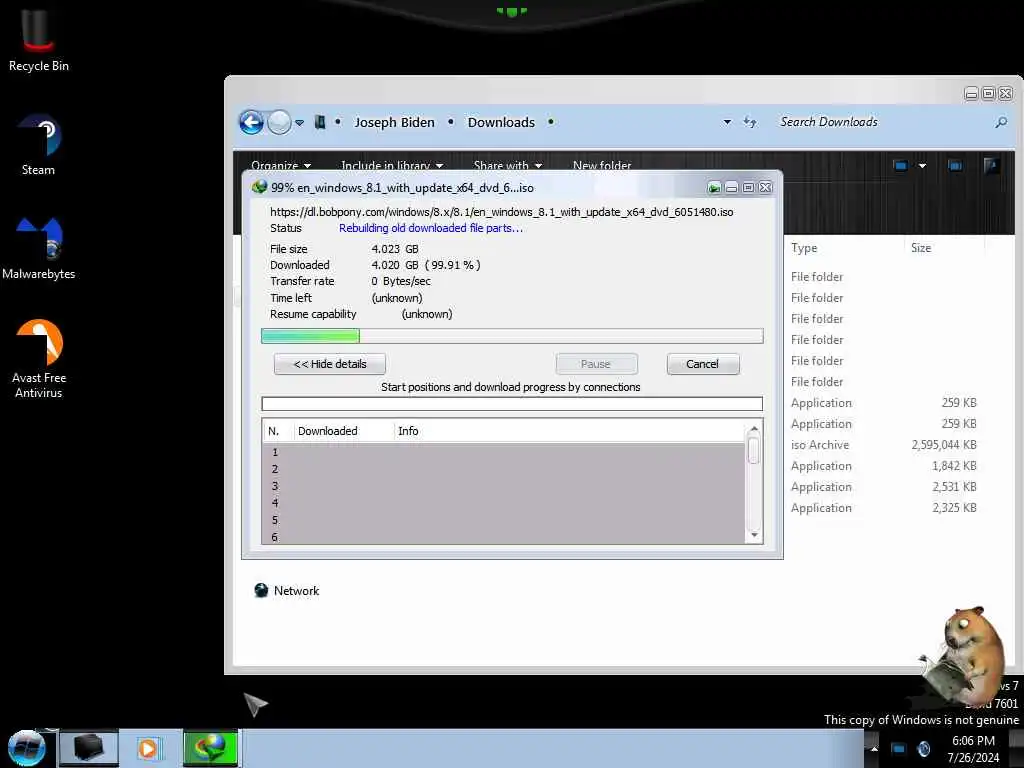
Task: Select the Application row sized 2,325 KB
Action: coord(884,507)
